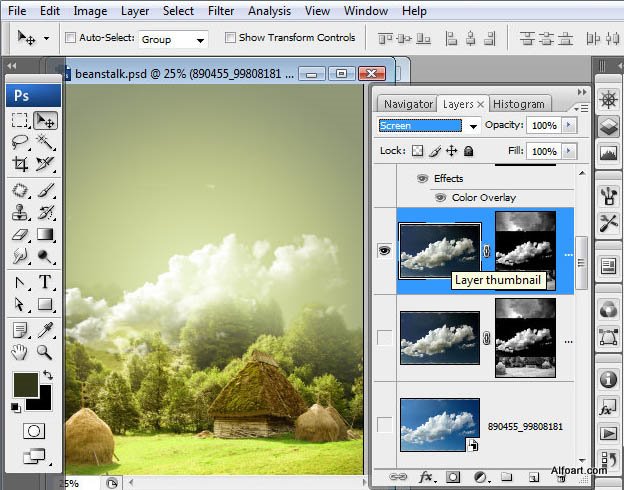The height and width of the screenshot is (490, 624).
Task: Open the Auto-Select Group dropdown
Action: coord(172,39)
